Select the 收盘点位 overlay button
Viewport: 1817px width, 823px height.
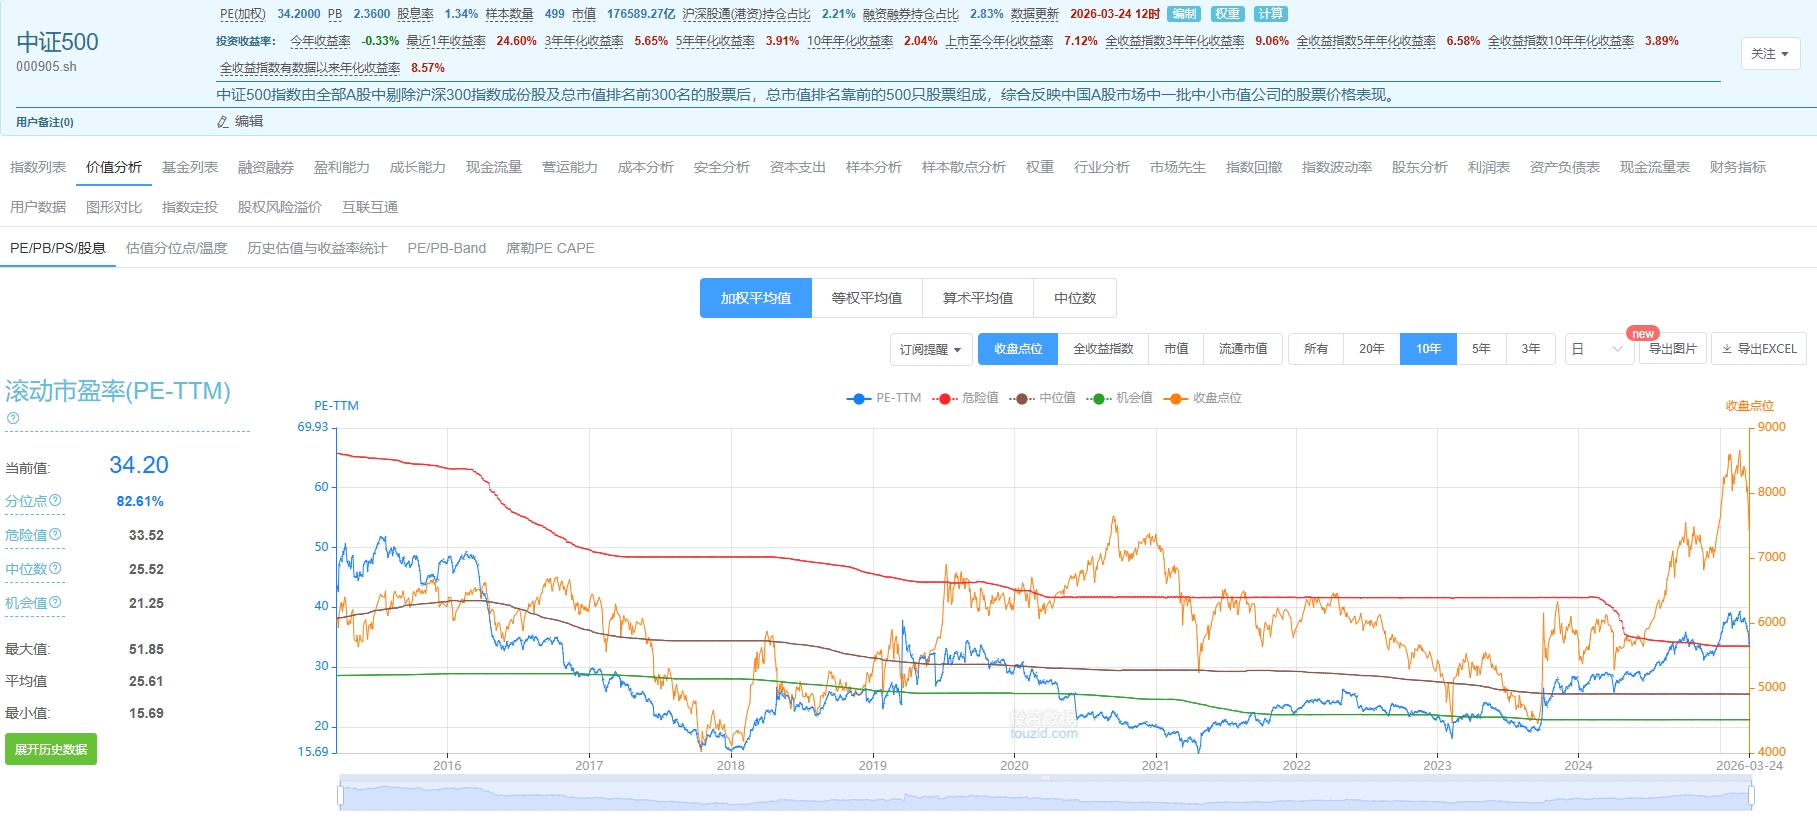click(x=1018, y=349)
